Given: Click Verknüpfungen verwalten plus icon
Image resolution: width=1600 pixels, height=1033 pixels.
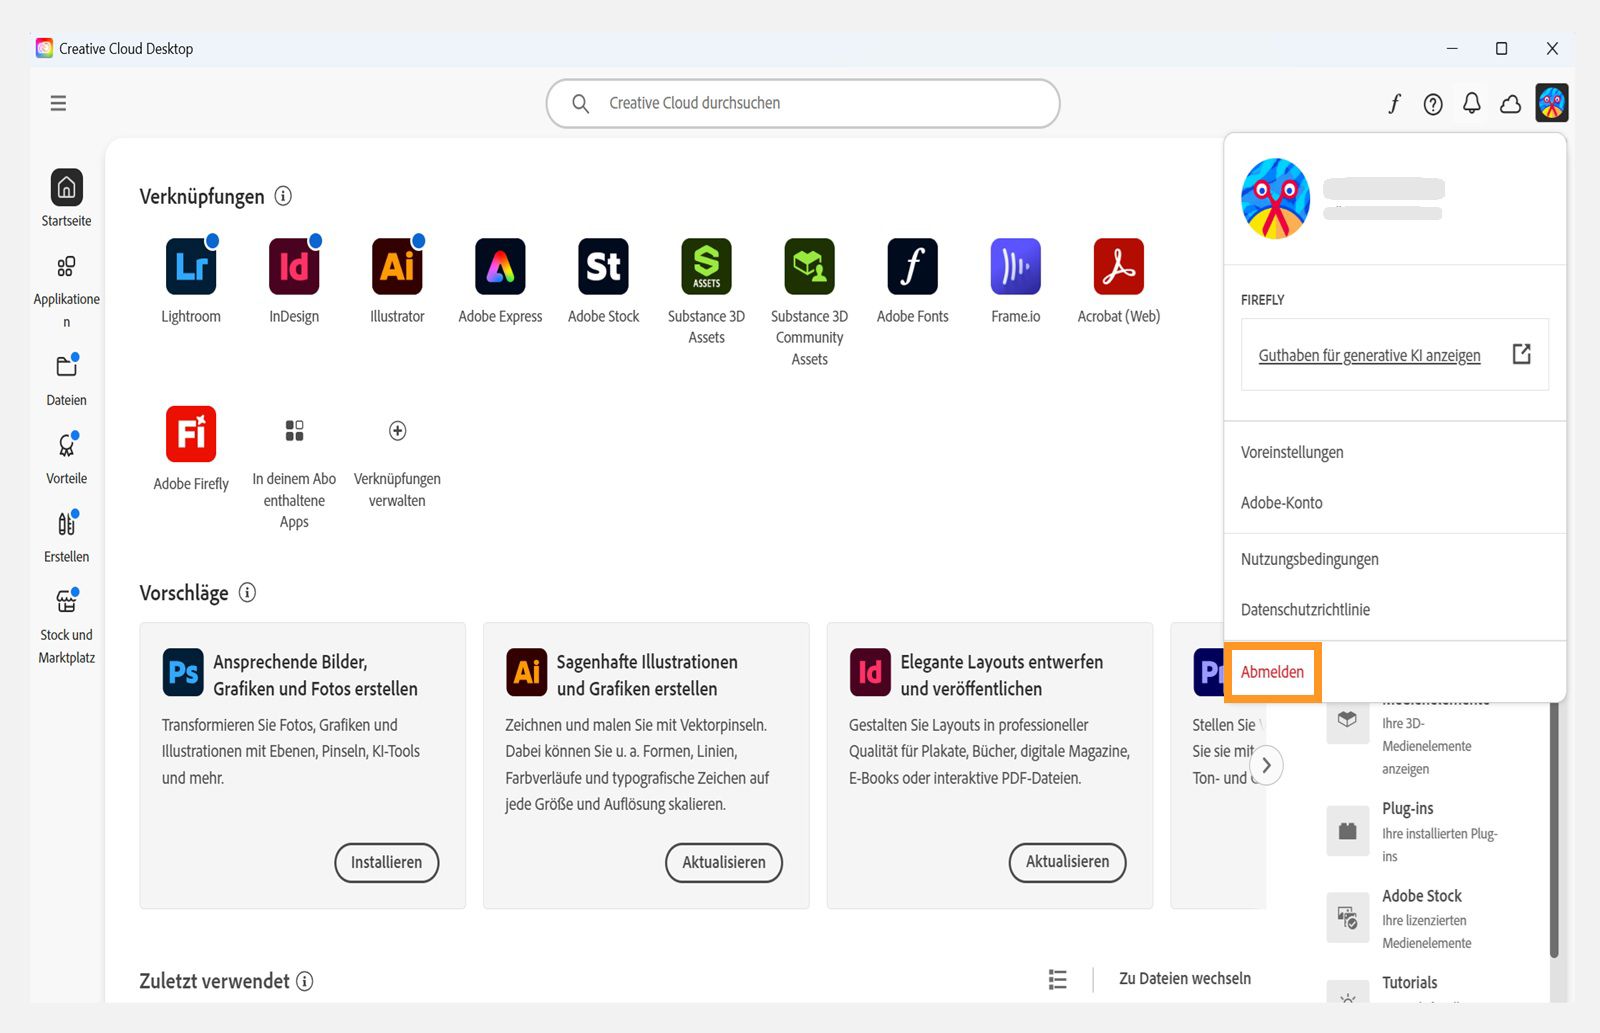Looking at the screenshot, I should pos(397,431).
